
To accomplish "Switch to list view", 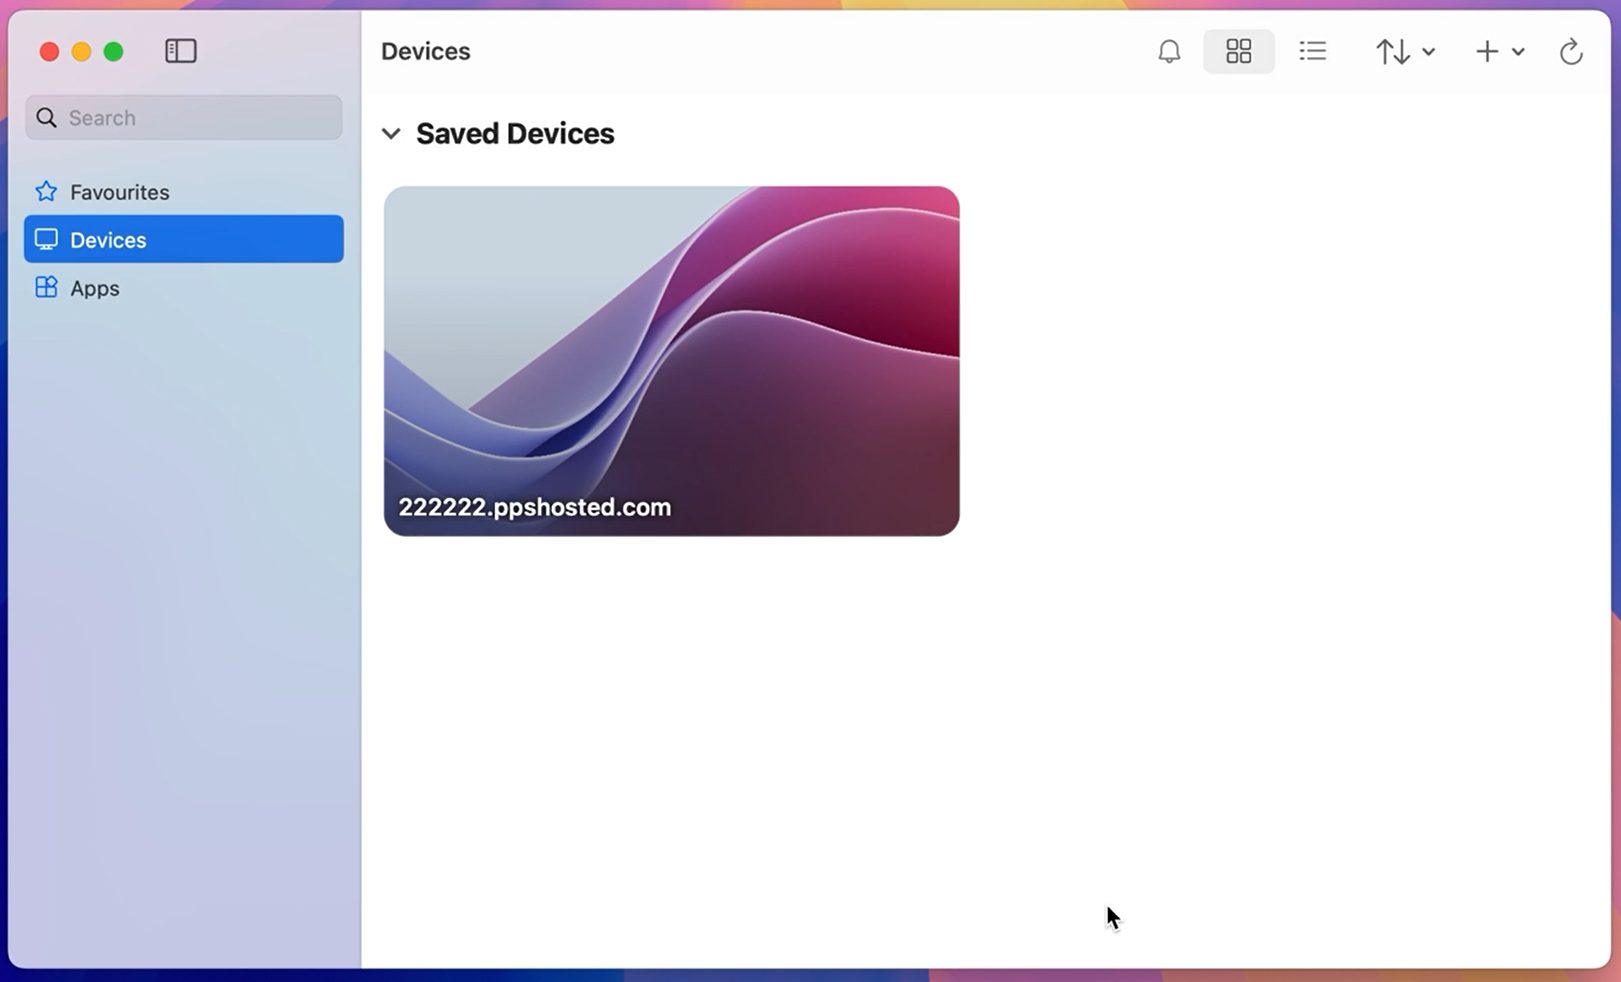I will point(1312,51).
